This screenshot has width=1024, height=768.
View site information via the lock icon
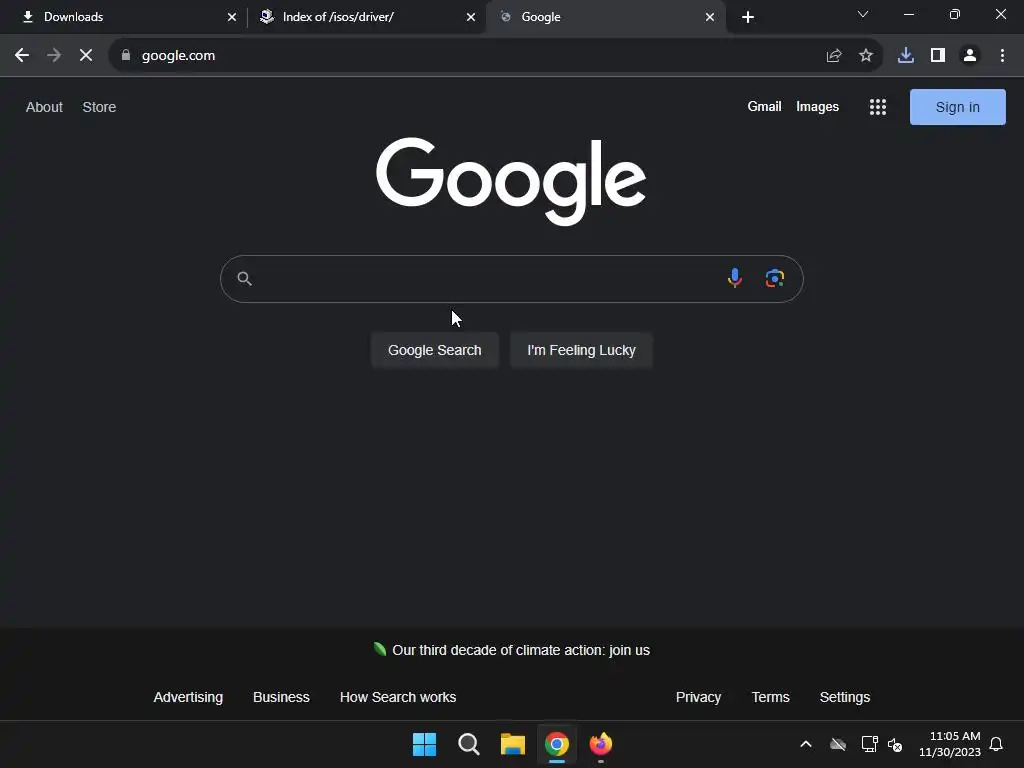click(126, 56)
